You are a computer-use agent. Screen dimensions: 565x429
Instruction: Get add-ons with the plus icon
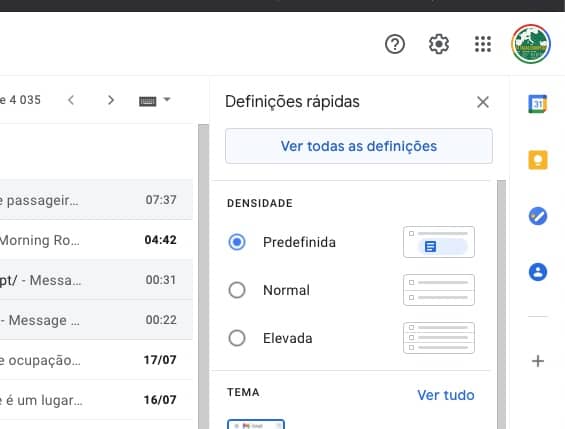pyautogui.click(x=538, y=361)
